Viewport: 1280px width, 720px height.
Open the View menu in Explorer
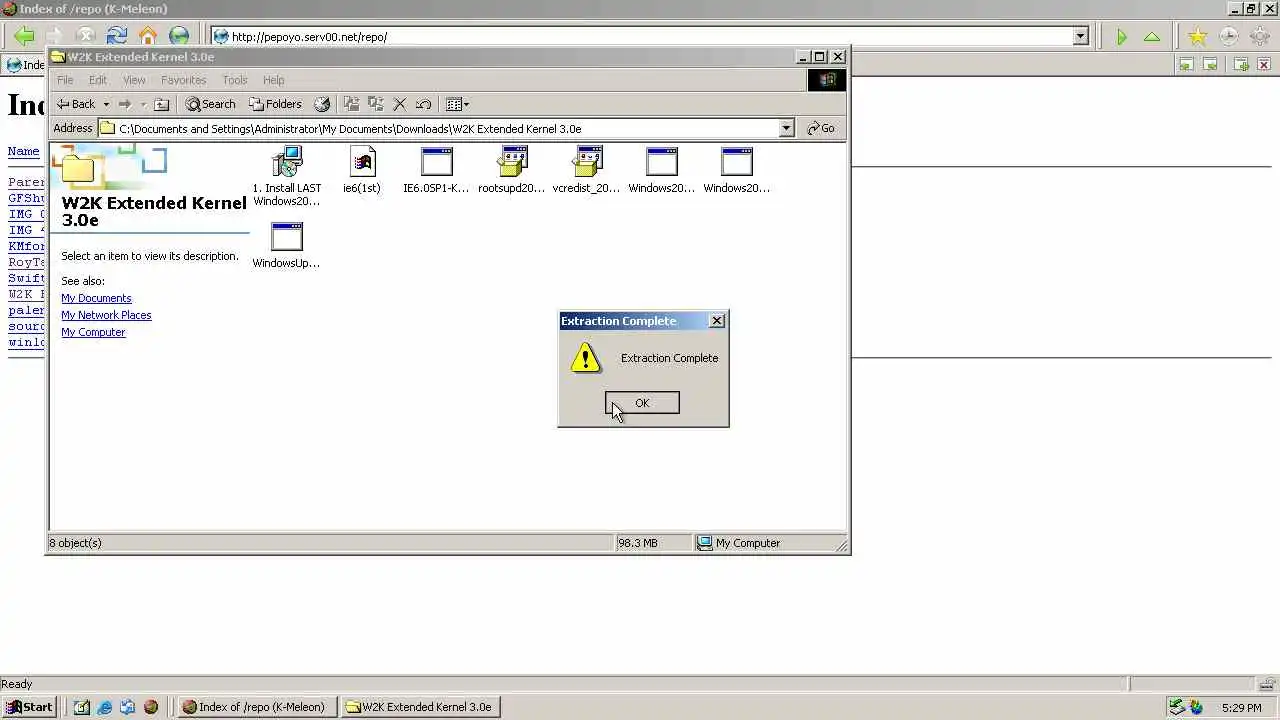point(134,80)
